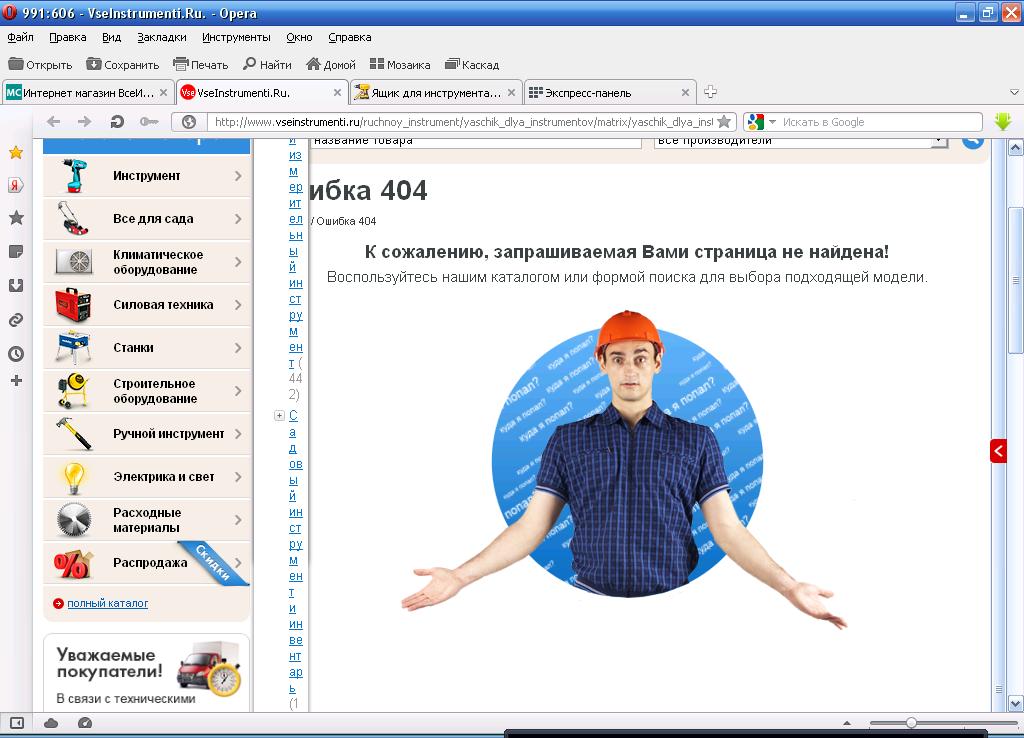Expand Станки category chevron

click(x=238, y=348)
